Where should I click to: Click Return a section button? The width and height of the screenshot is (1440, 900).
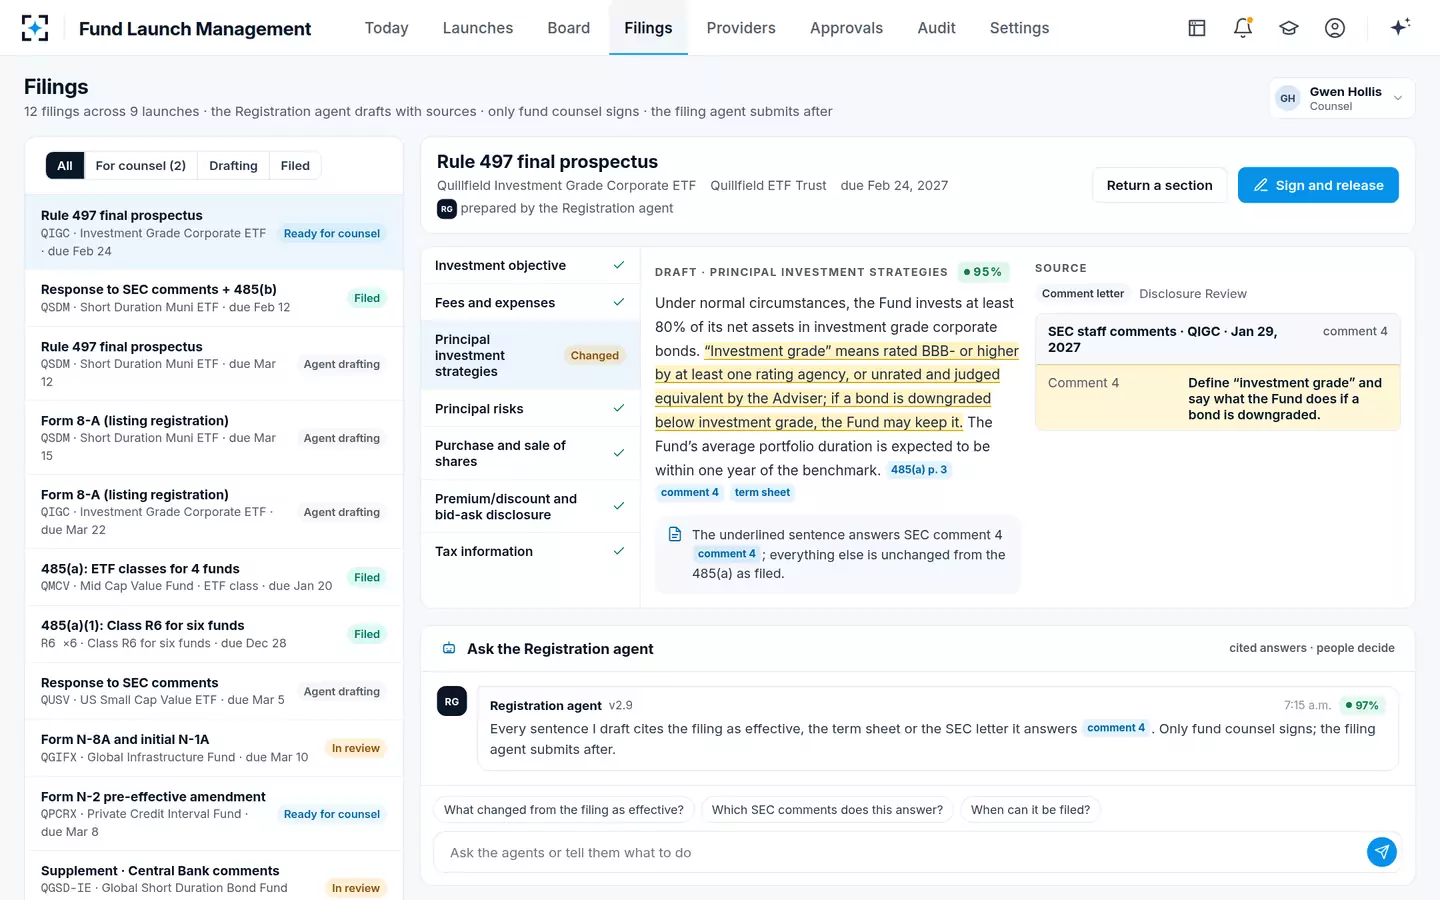[1159, 185]
